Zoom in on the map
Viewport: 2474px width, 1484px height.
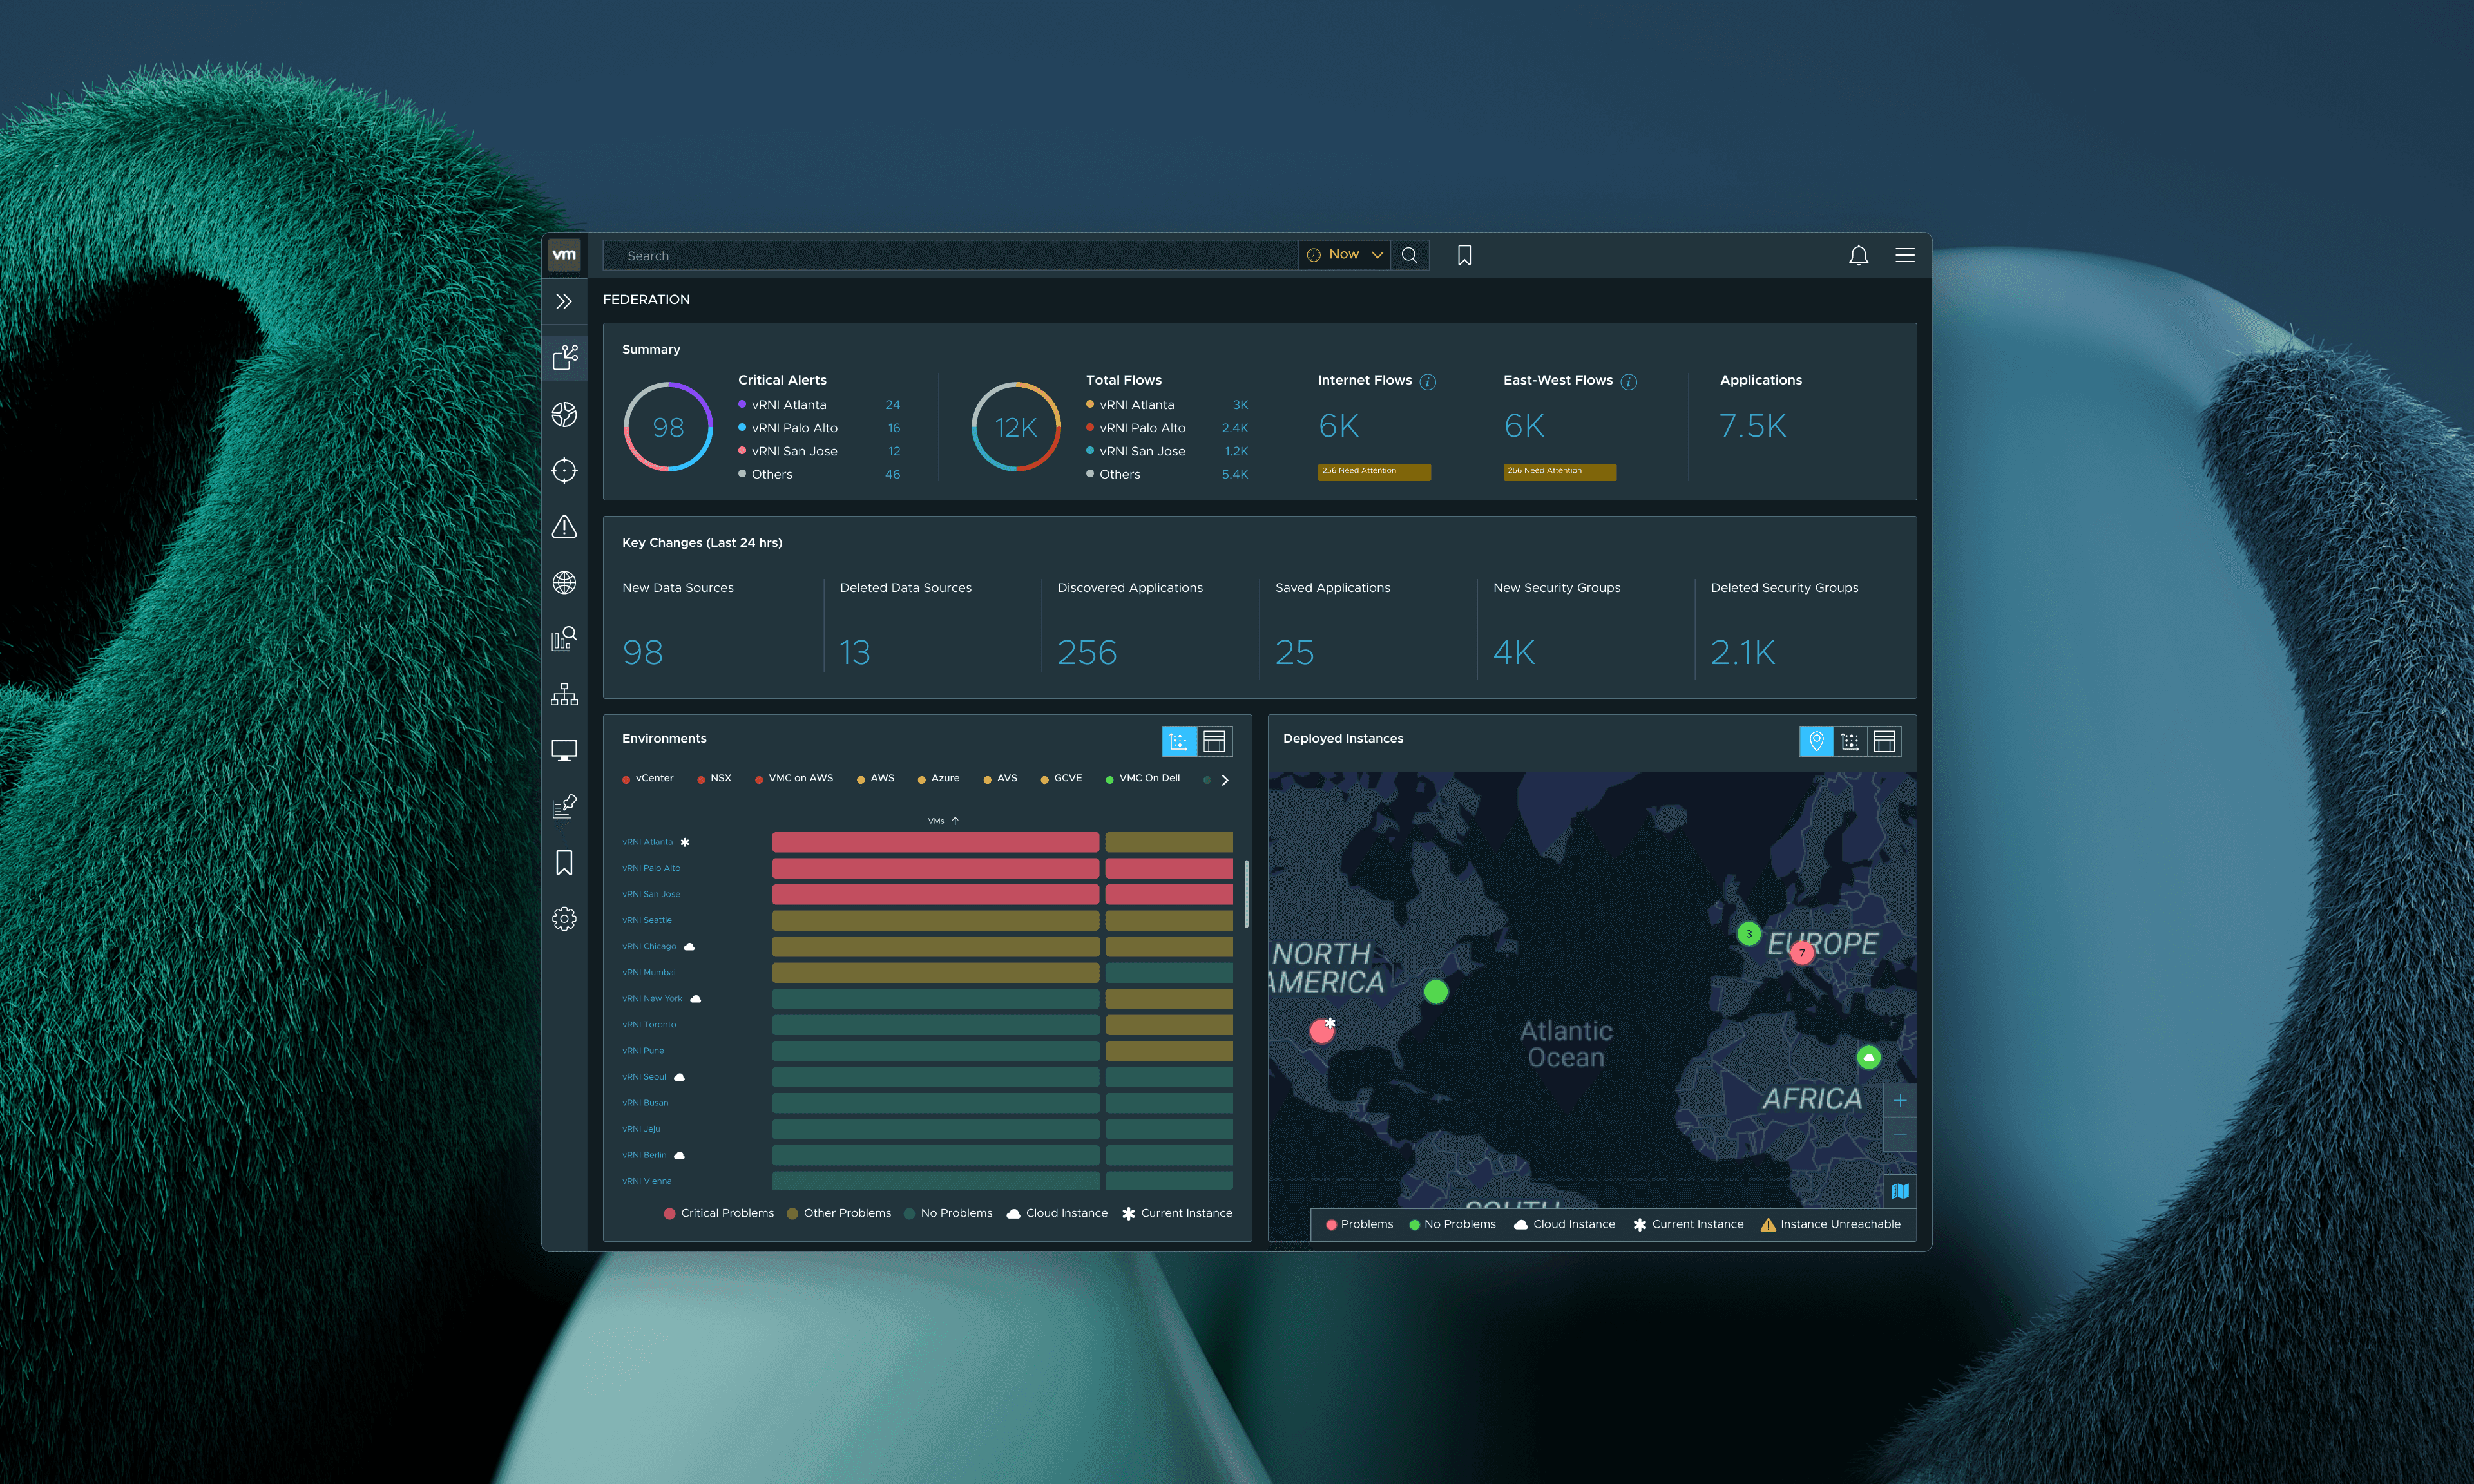pos(1900,1100)
